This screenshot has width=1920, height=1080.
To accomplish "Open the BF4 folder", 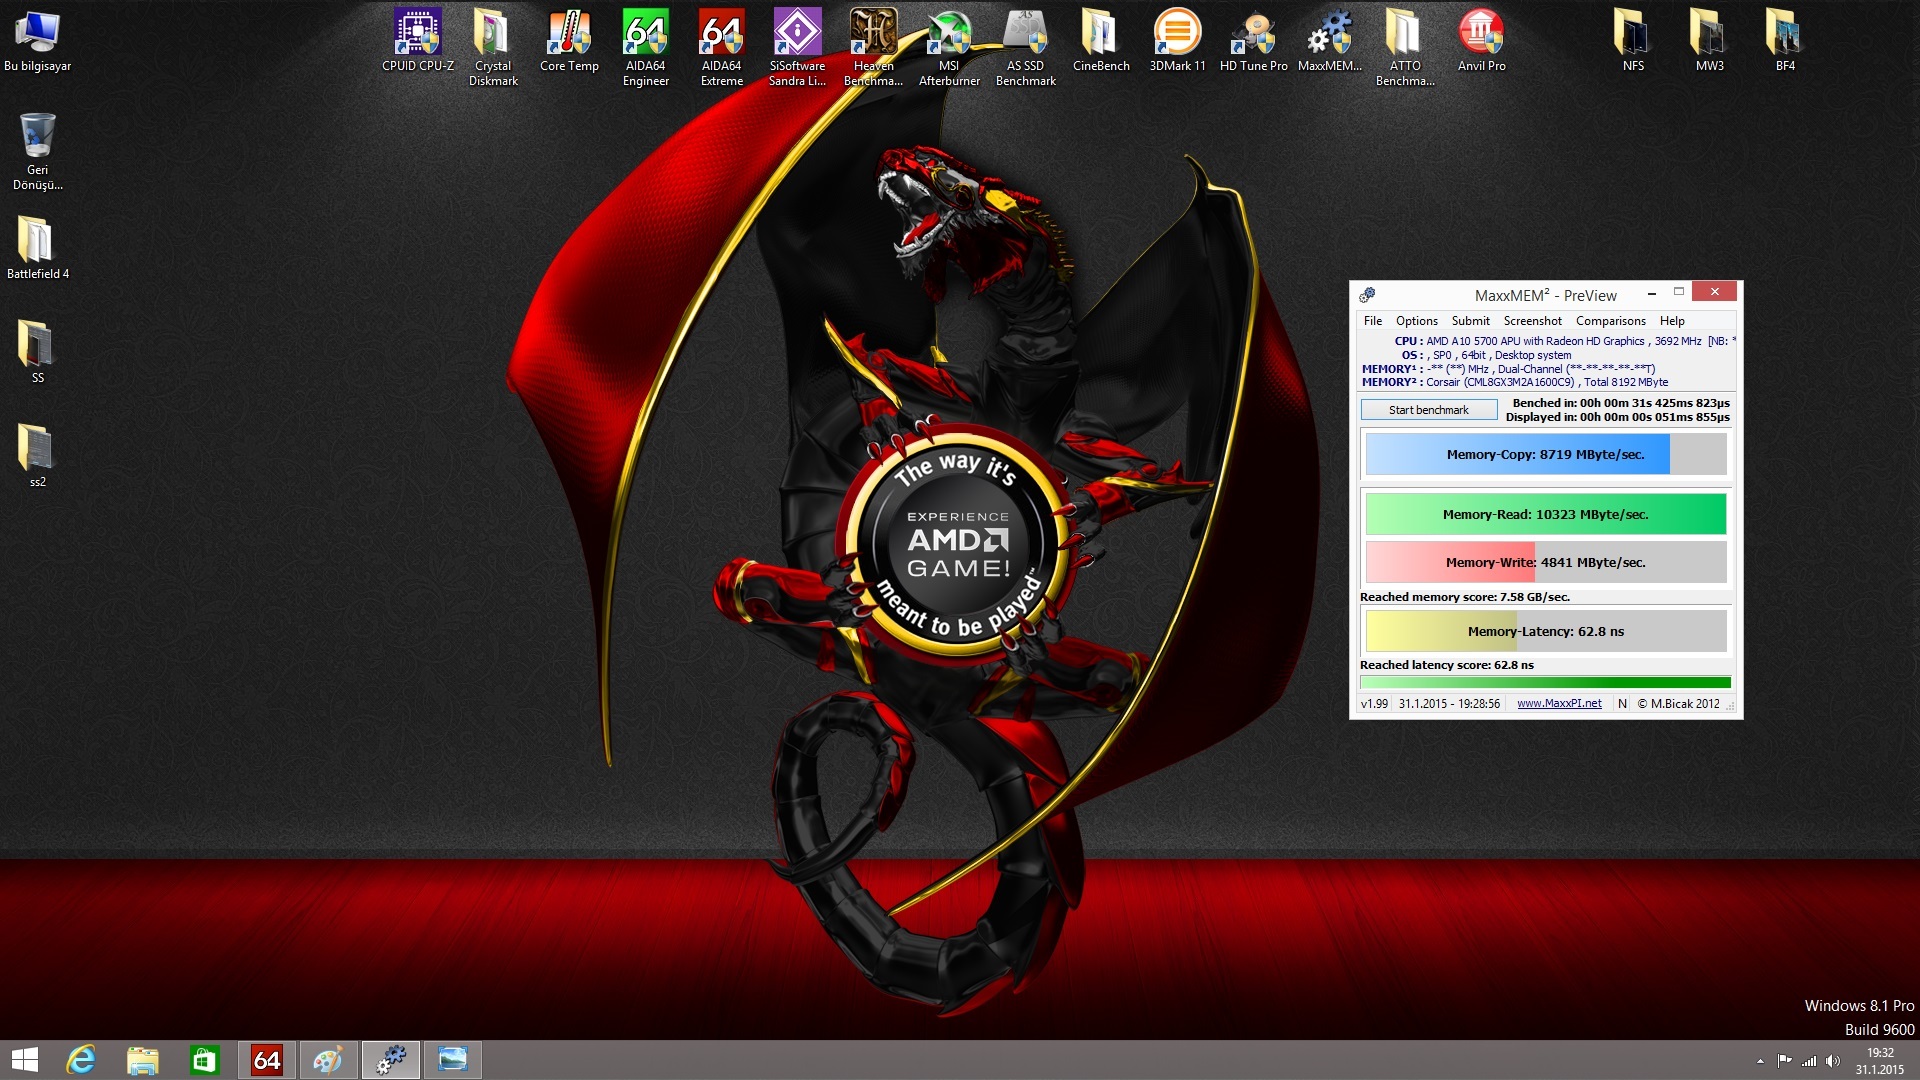I will coord(1785,42).
